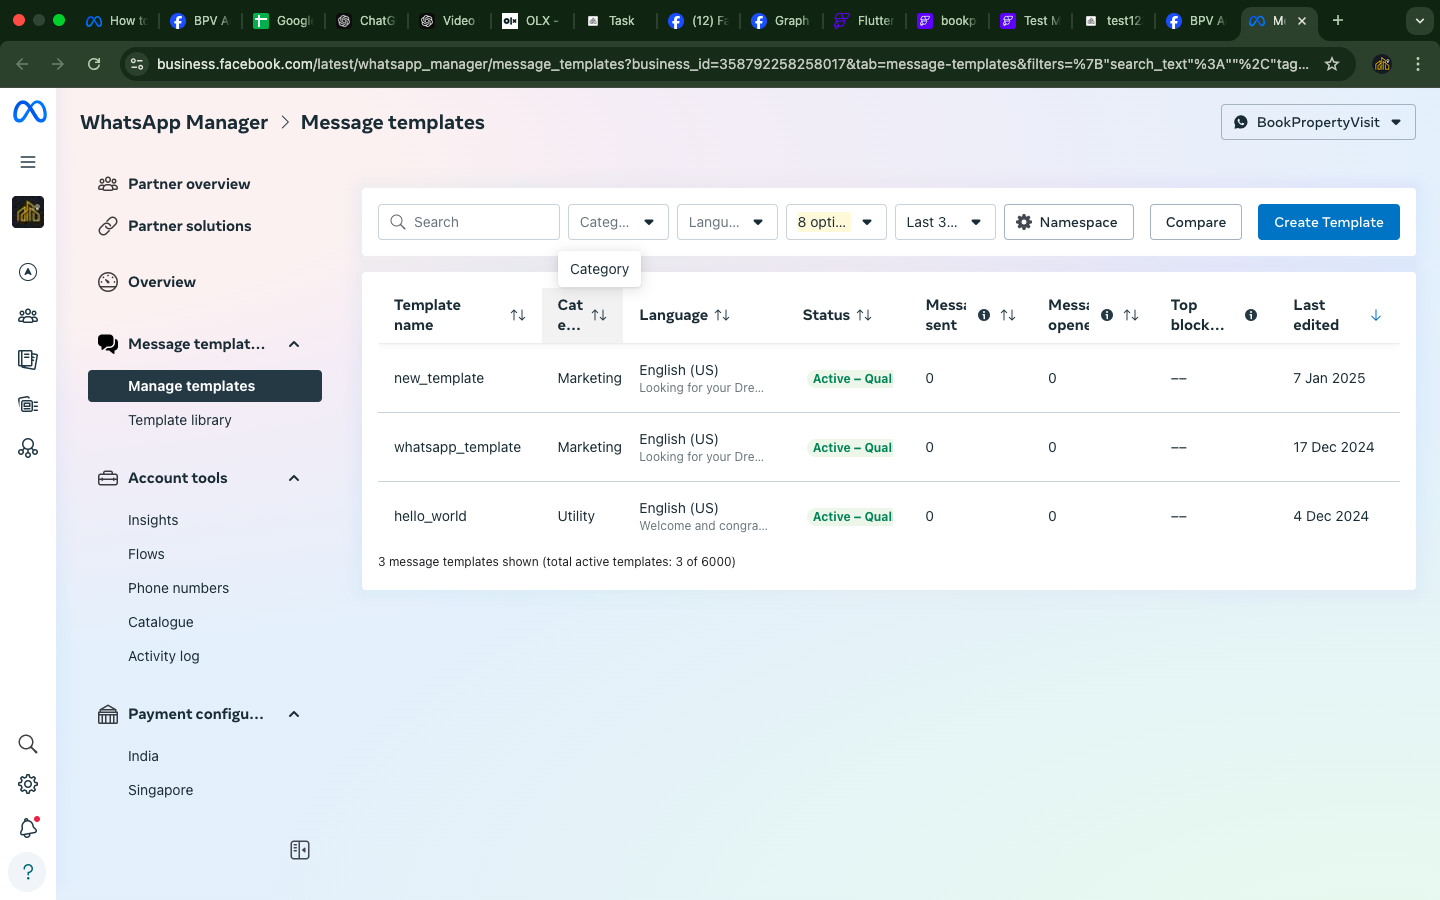Click the template Search field

click(x=469, y=222)
